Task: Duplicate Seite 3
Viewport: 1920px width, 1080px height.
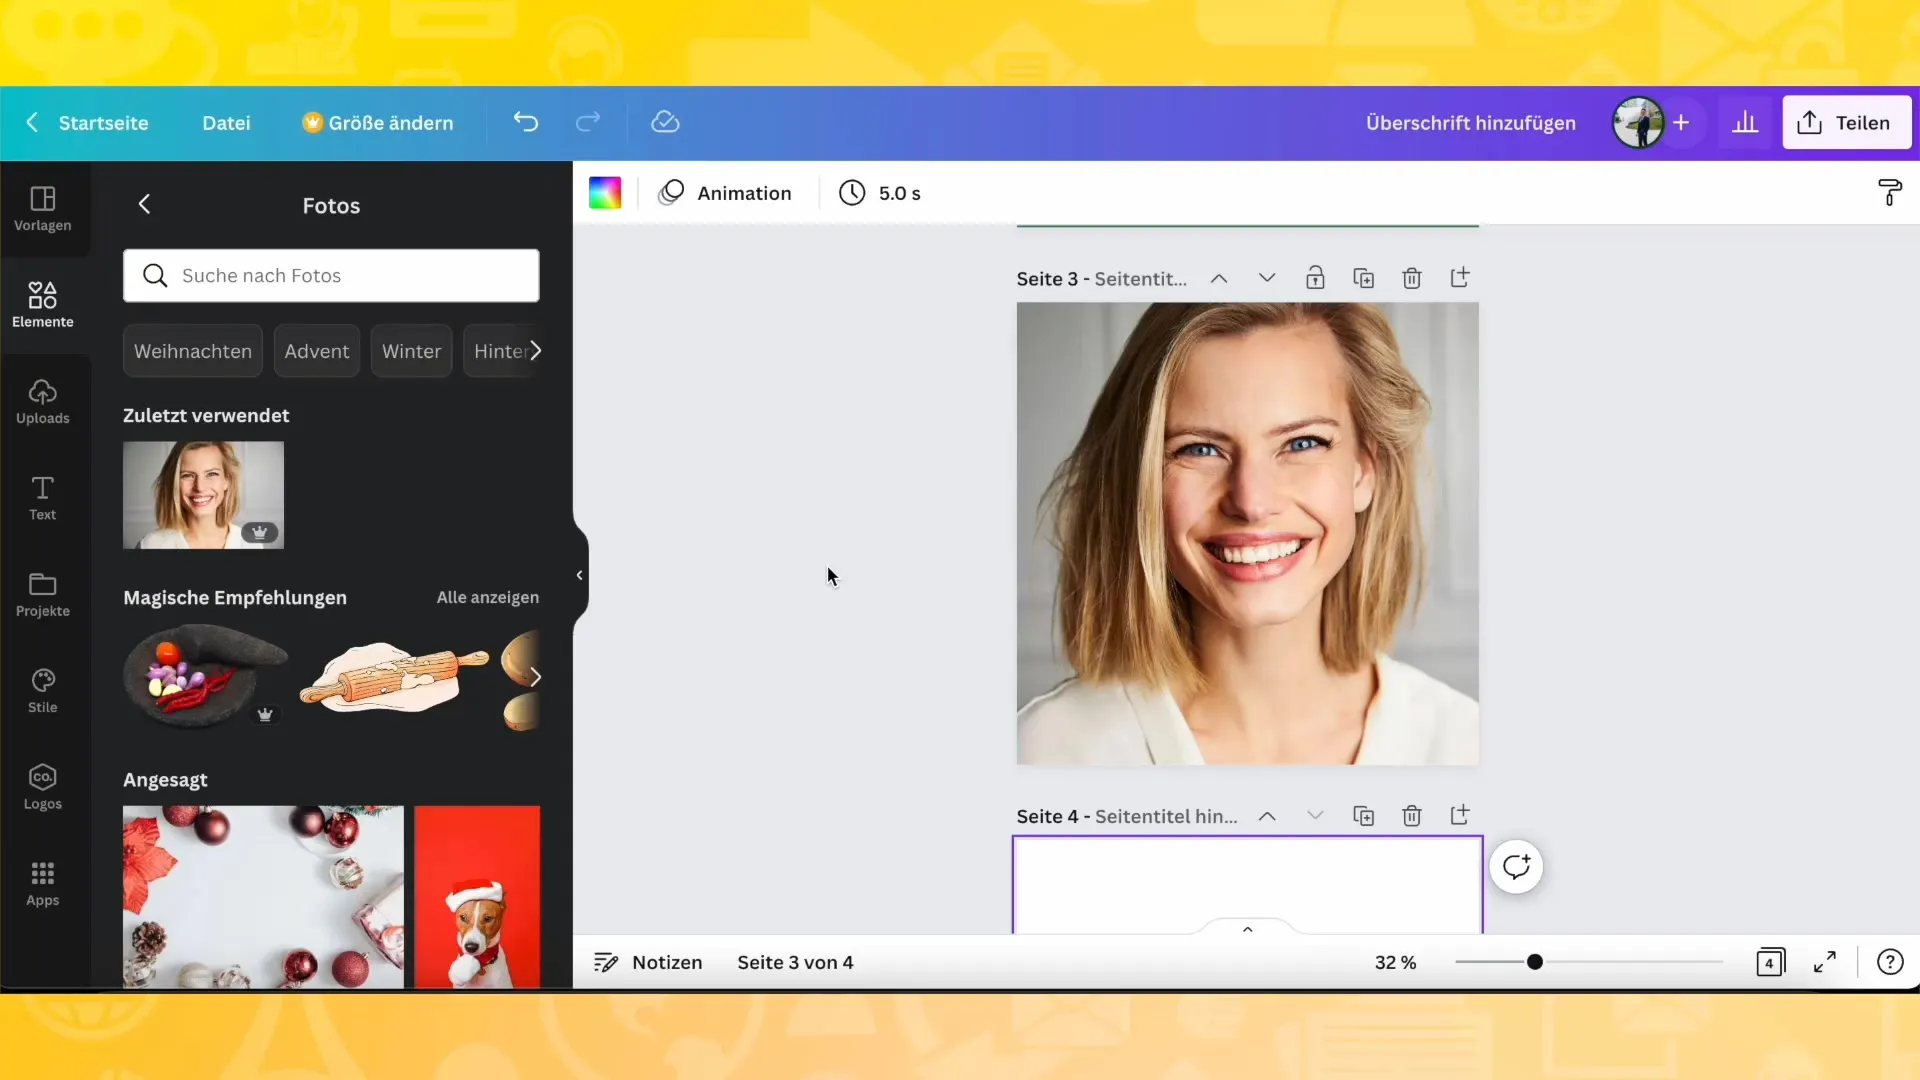Action: pyautogui.click(x=1363, y=278)
